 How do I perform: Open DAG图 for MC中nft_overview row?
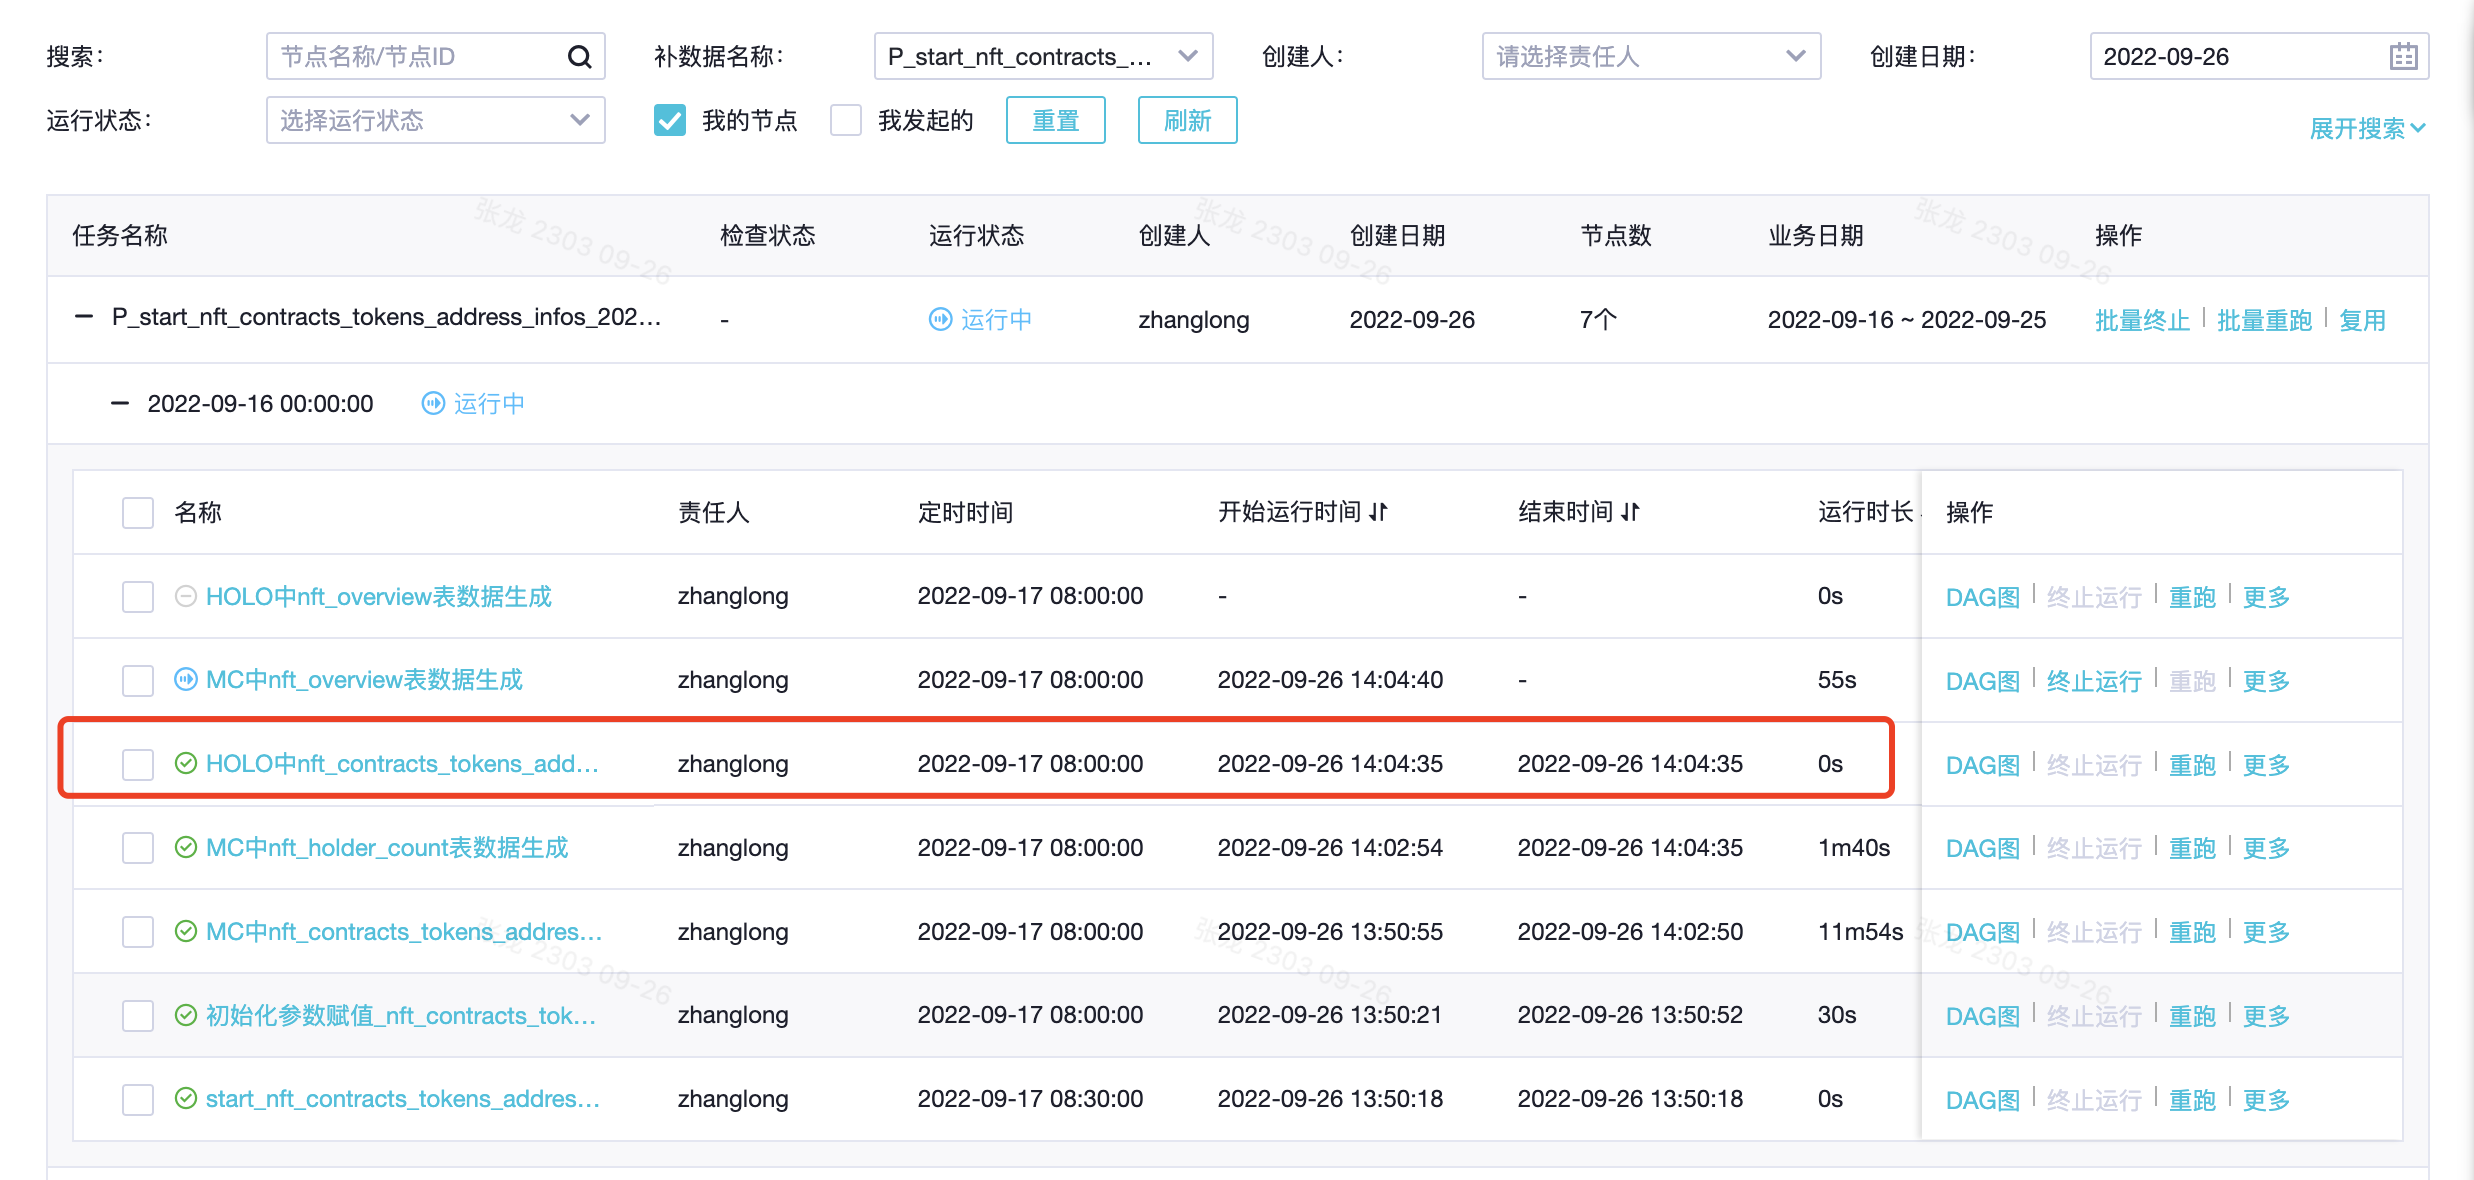(1983, 681)
